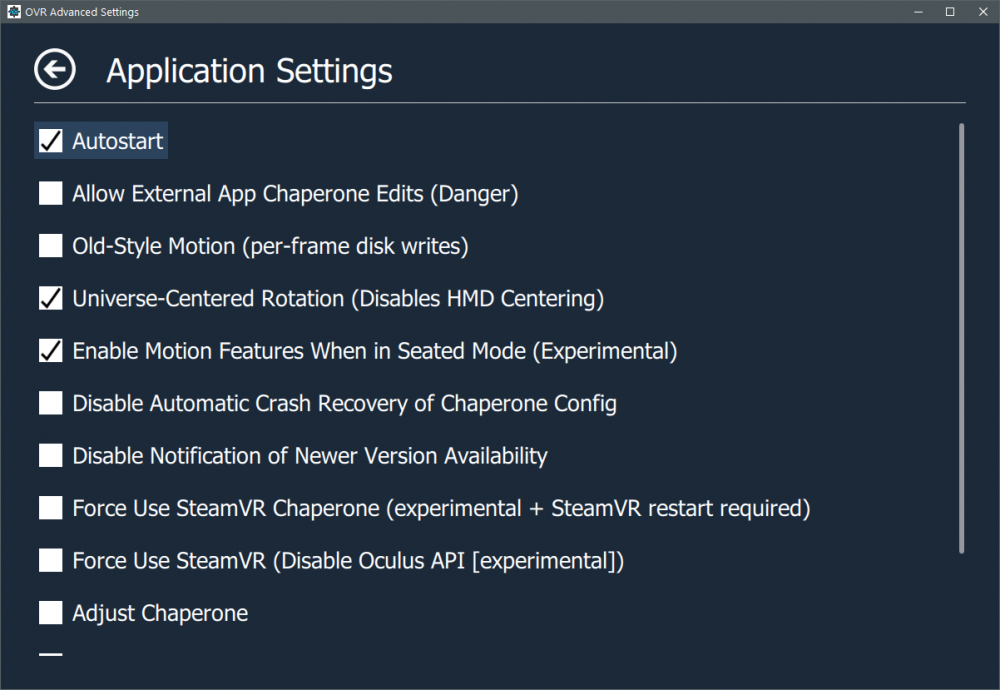Viewport: 1000px width, 690px height.
Task: Close the OVR Advanced Settings window
Action: [982, 12]
